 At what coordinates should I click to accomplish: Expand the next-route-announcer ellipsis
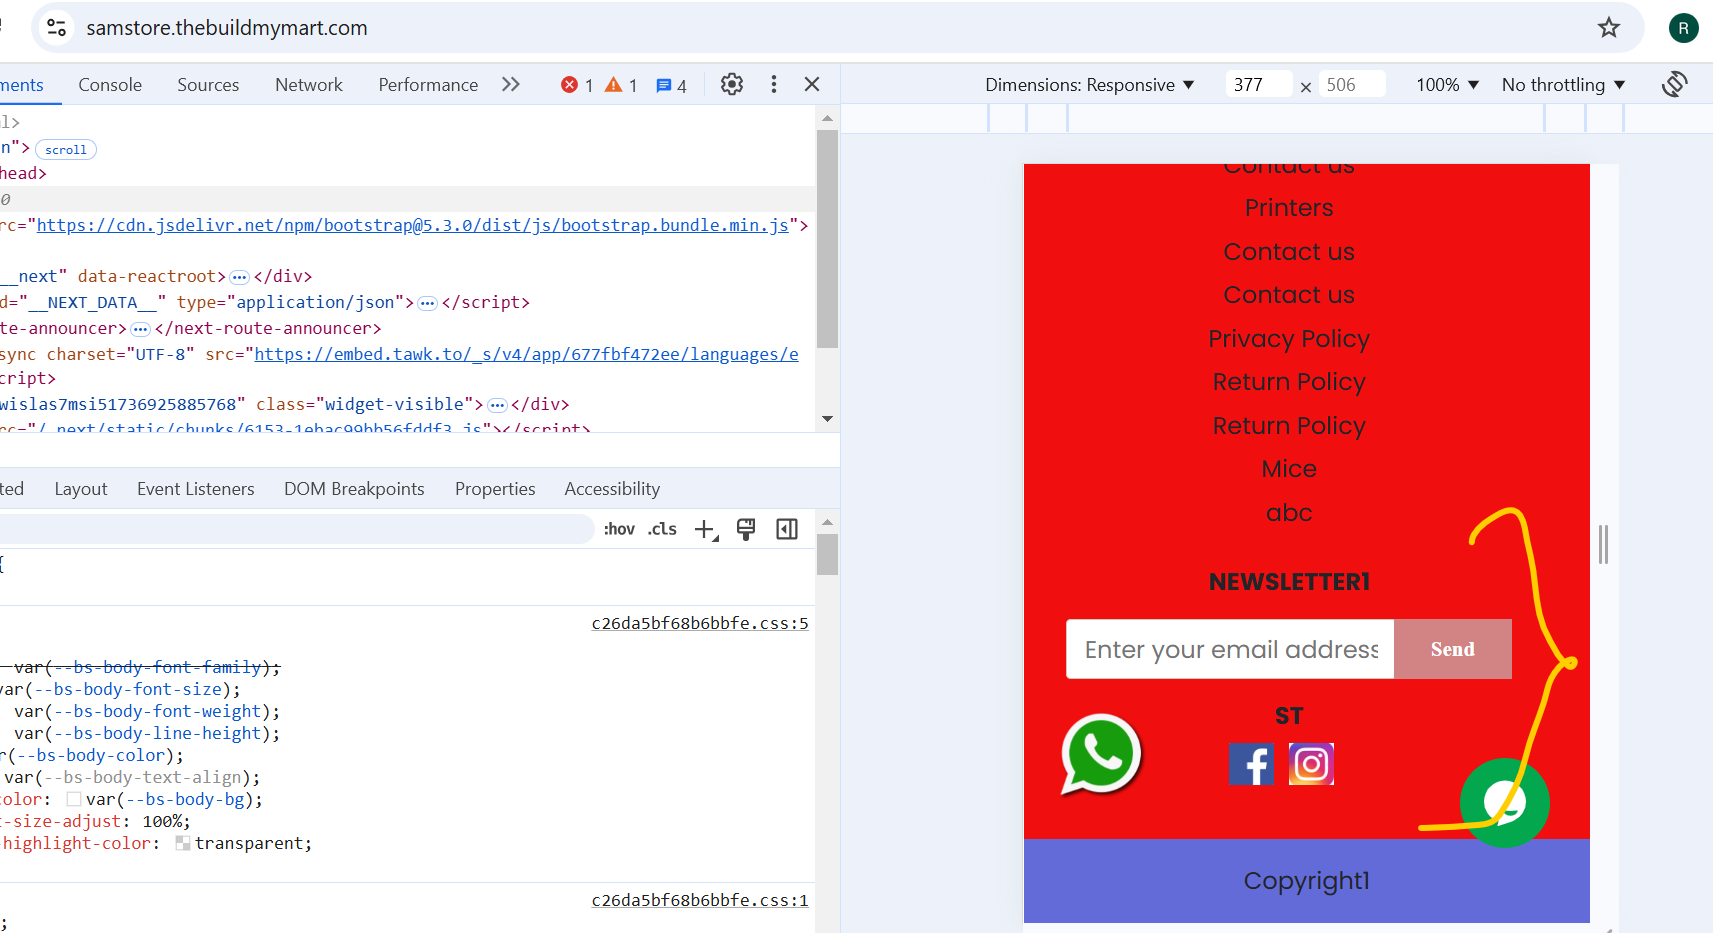point(141,329)
